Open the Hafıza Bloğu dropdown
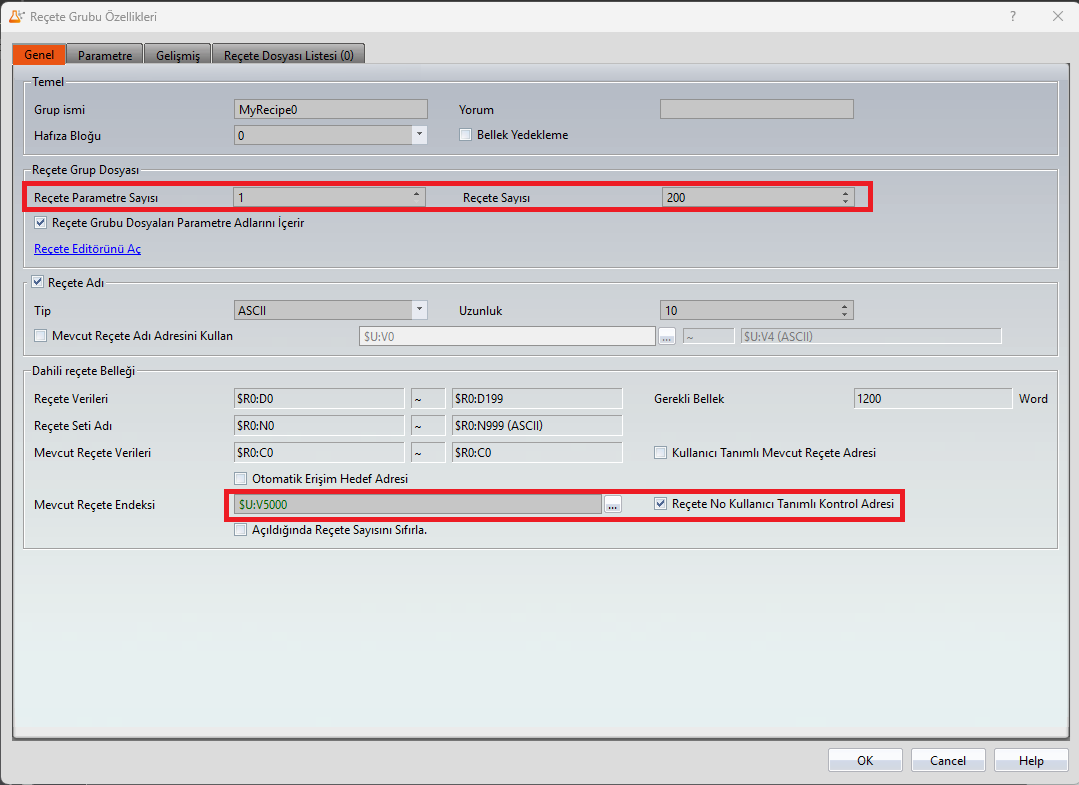The height and width of the screenshot is (785, 1079). pyautogui.click(x=419, y=135)
